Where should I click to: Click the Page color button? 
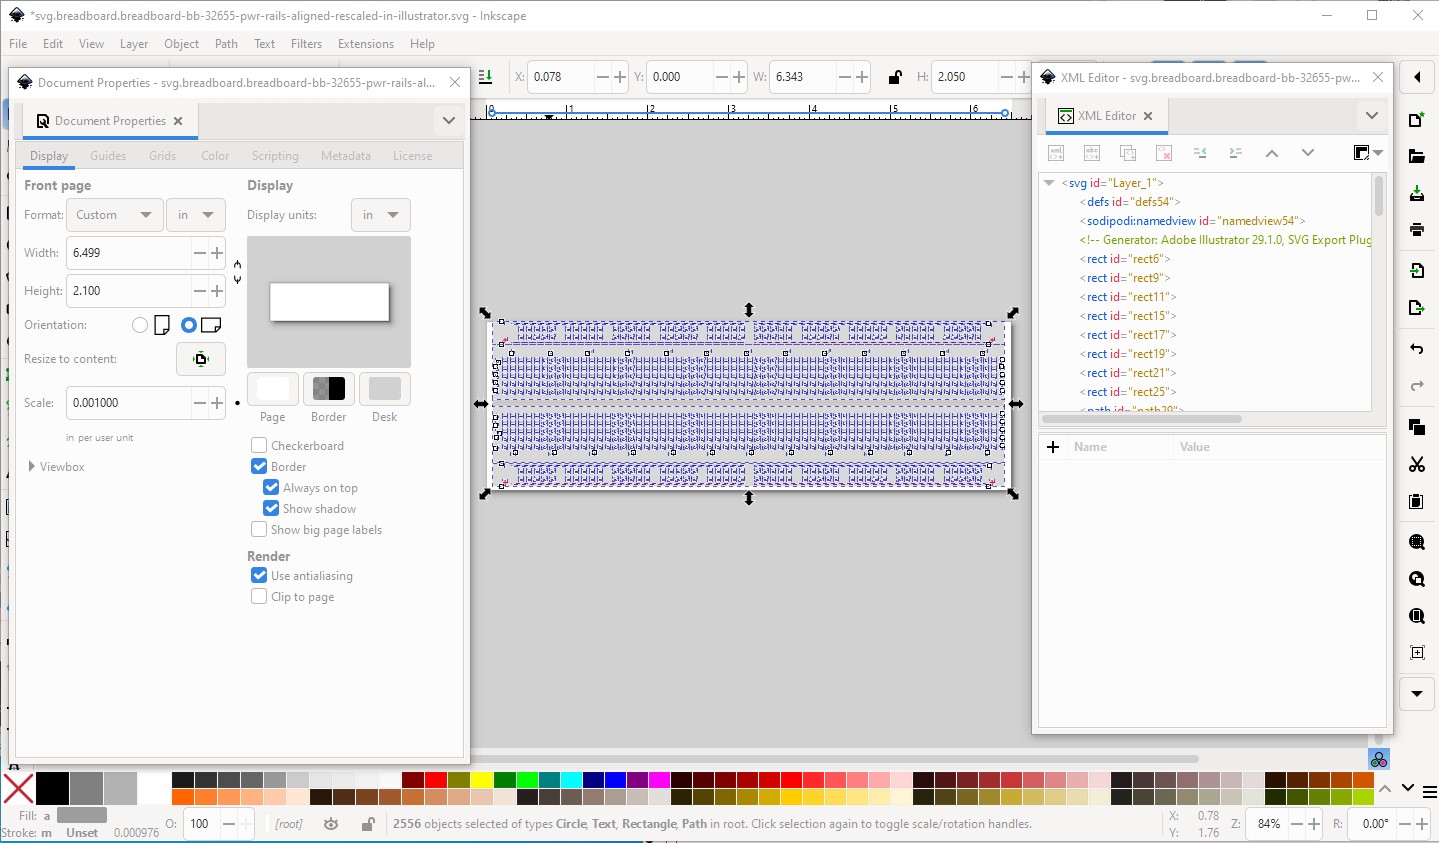point(273,388)
